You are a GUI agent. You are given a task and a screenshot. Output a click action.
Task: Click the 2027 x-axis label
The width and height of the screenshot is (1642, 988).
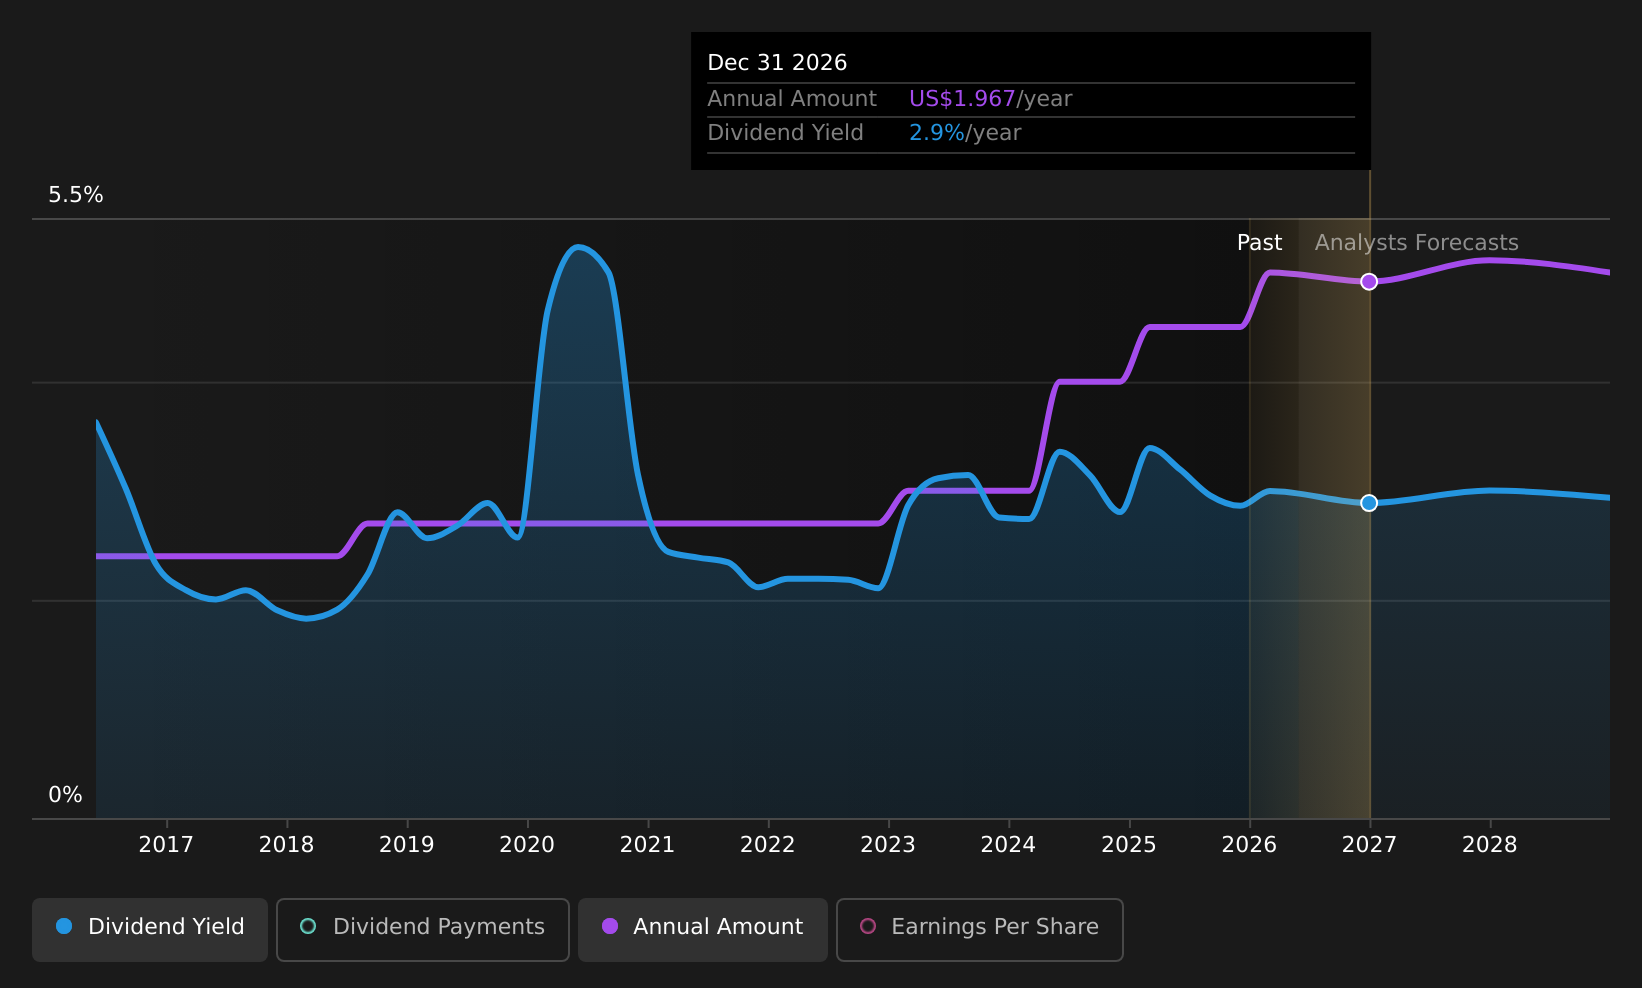[x=1369, y=845]
